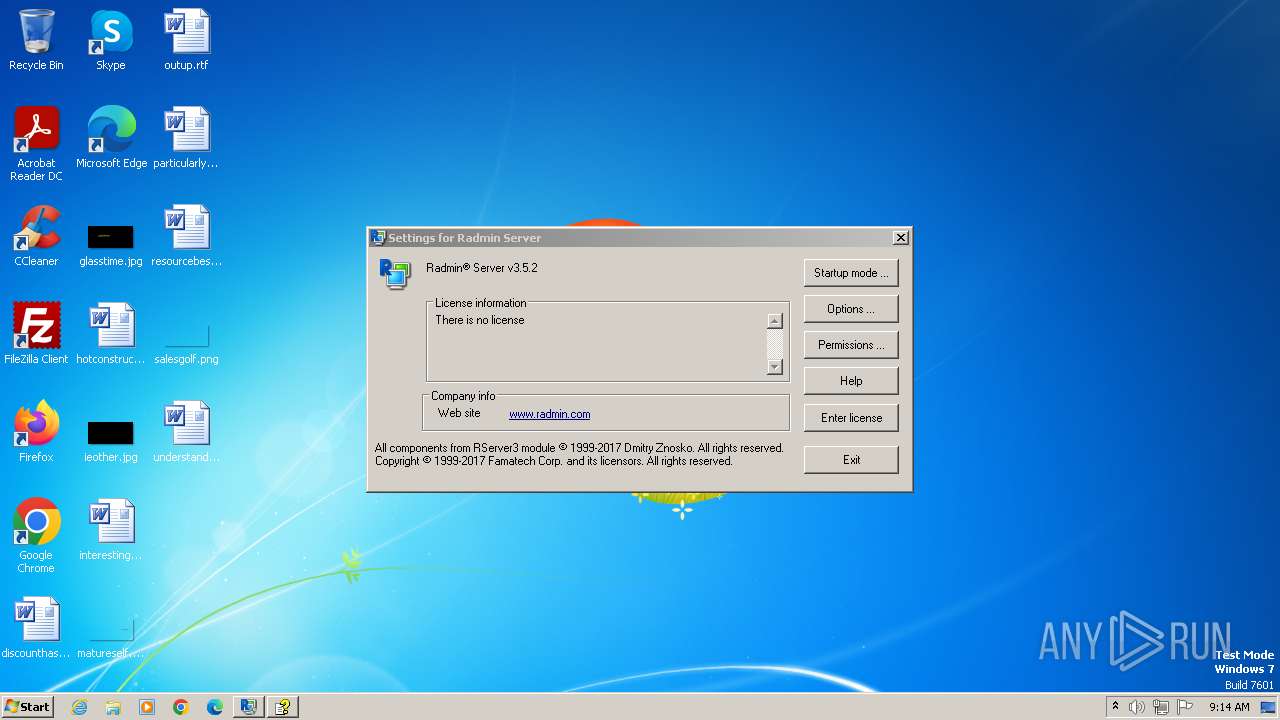1280x720 pixels.
Task: Open Windows Media Player taskbar icon
Action: click(147, 707)
